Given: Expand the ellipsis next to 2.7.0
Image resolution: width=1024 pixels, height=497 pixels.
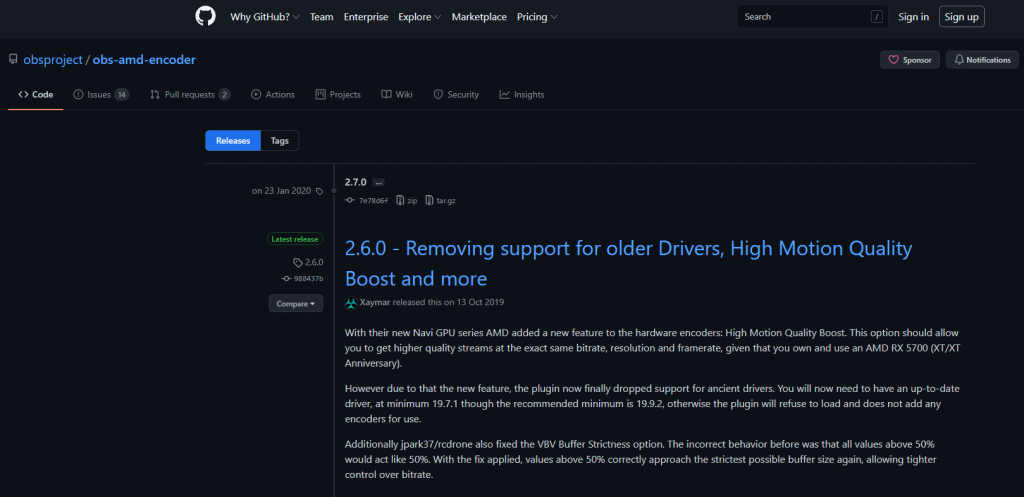Looking at the screenshot, I should (379, 183).
